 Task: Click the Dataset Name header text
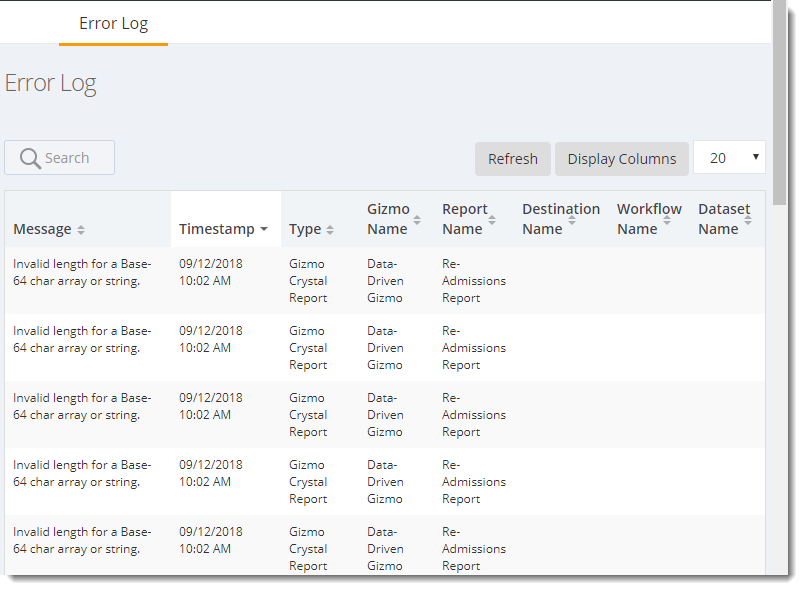click(724, 219)
